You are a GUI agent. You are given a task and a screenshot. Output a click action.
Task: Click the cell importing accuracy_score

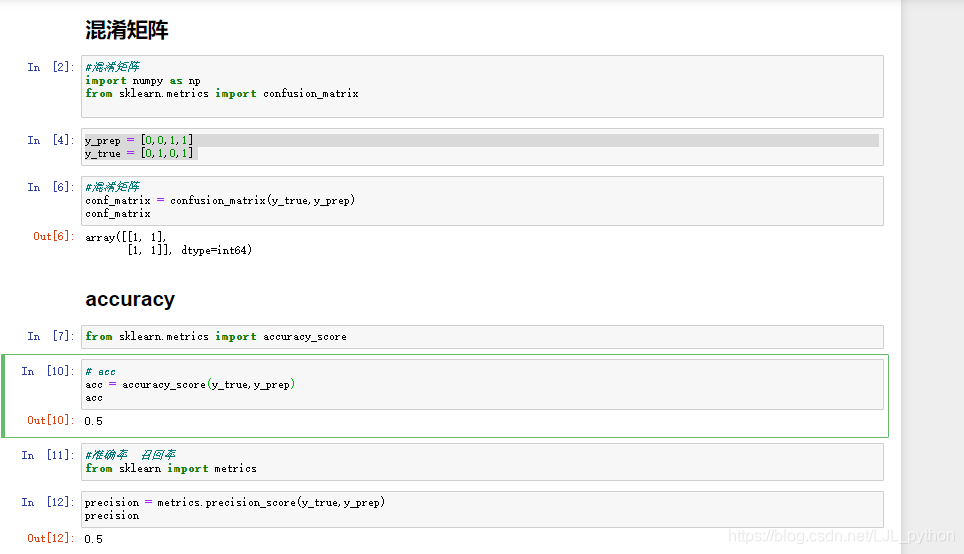coord(482,337)
